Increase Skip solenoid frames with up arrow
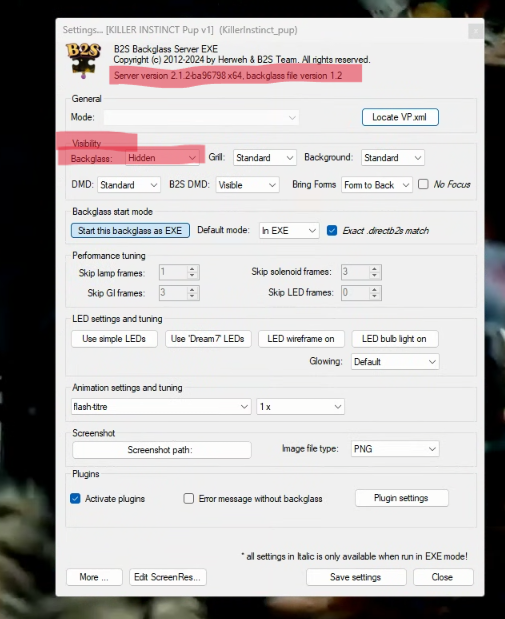 click(374, 268)
